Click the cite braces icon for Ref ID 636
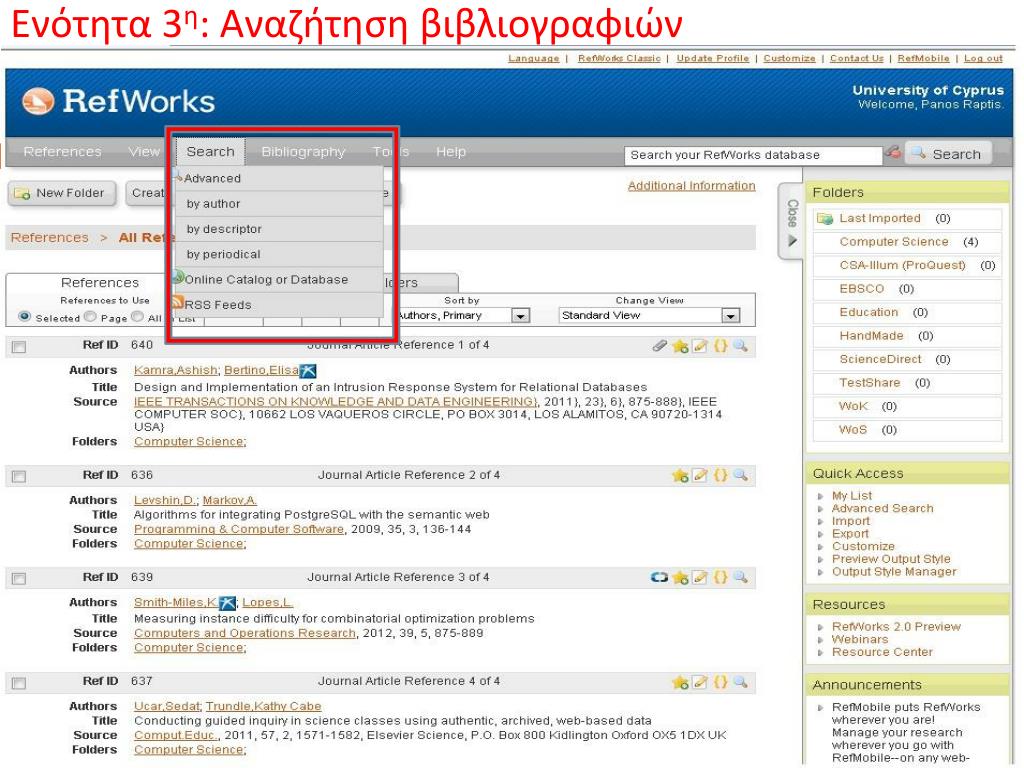The width and height of the screenshot is (1024, 768). [x=720, y=475]
